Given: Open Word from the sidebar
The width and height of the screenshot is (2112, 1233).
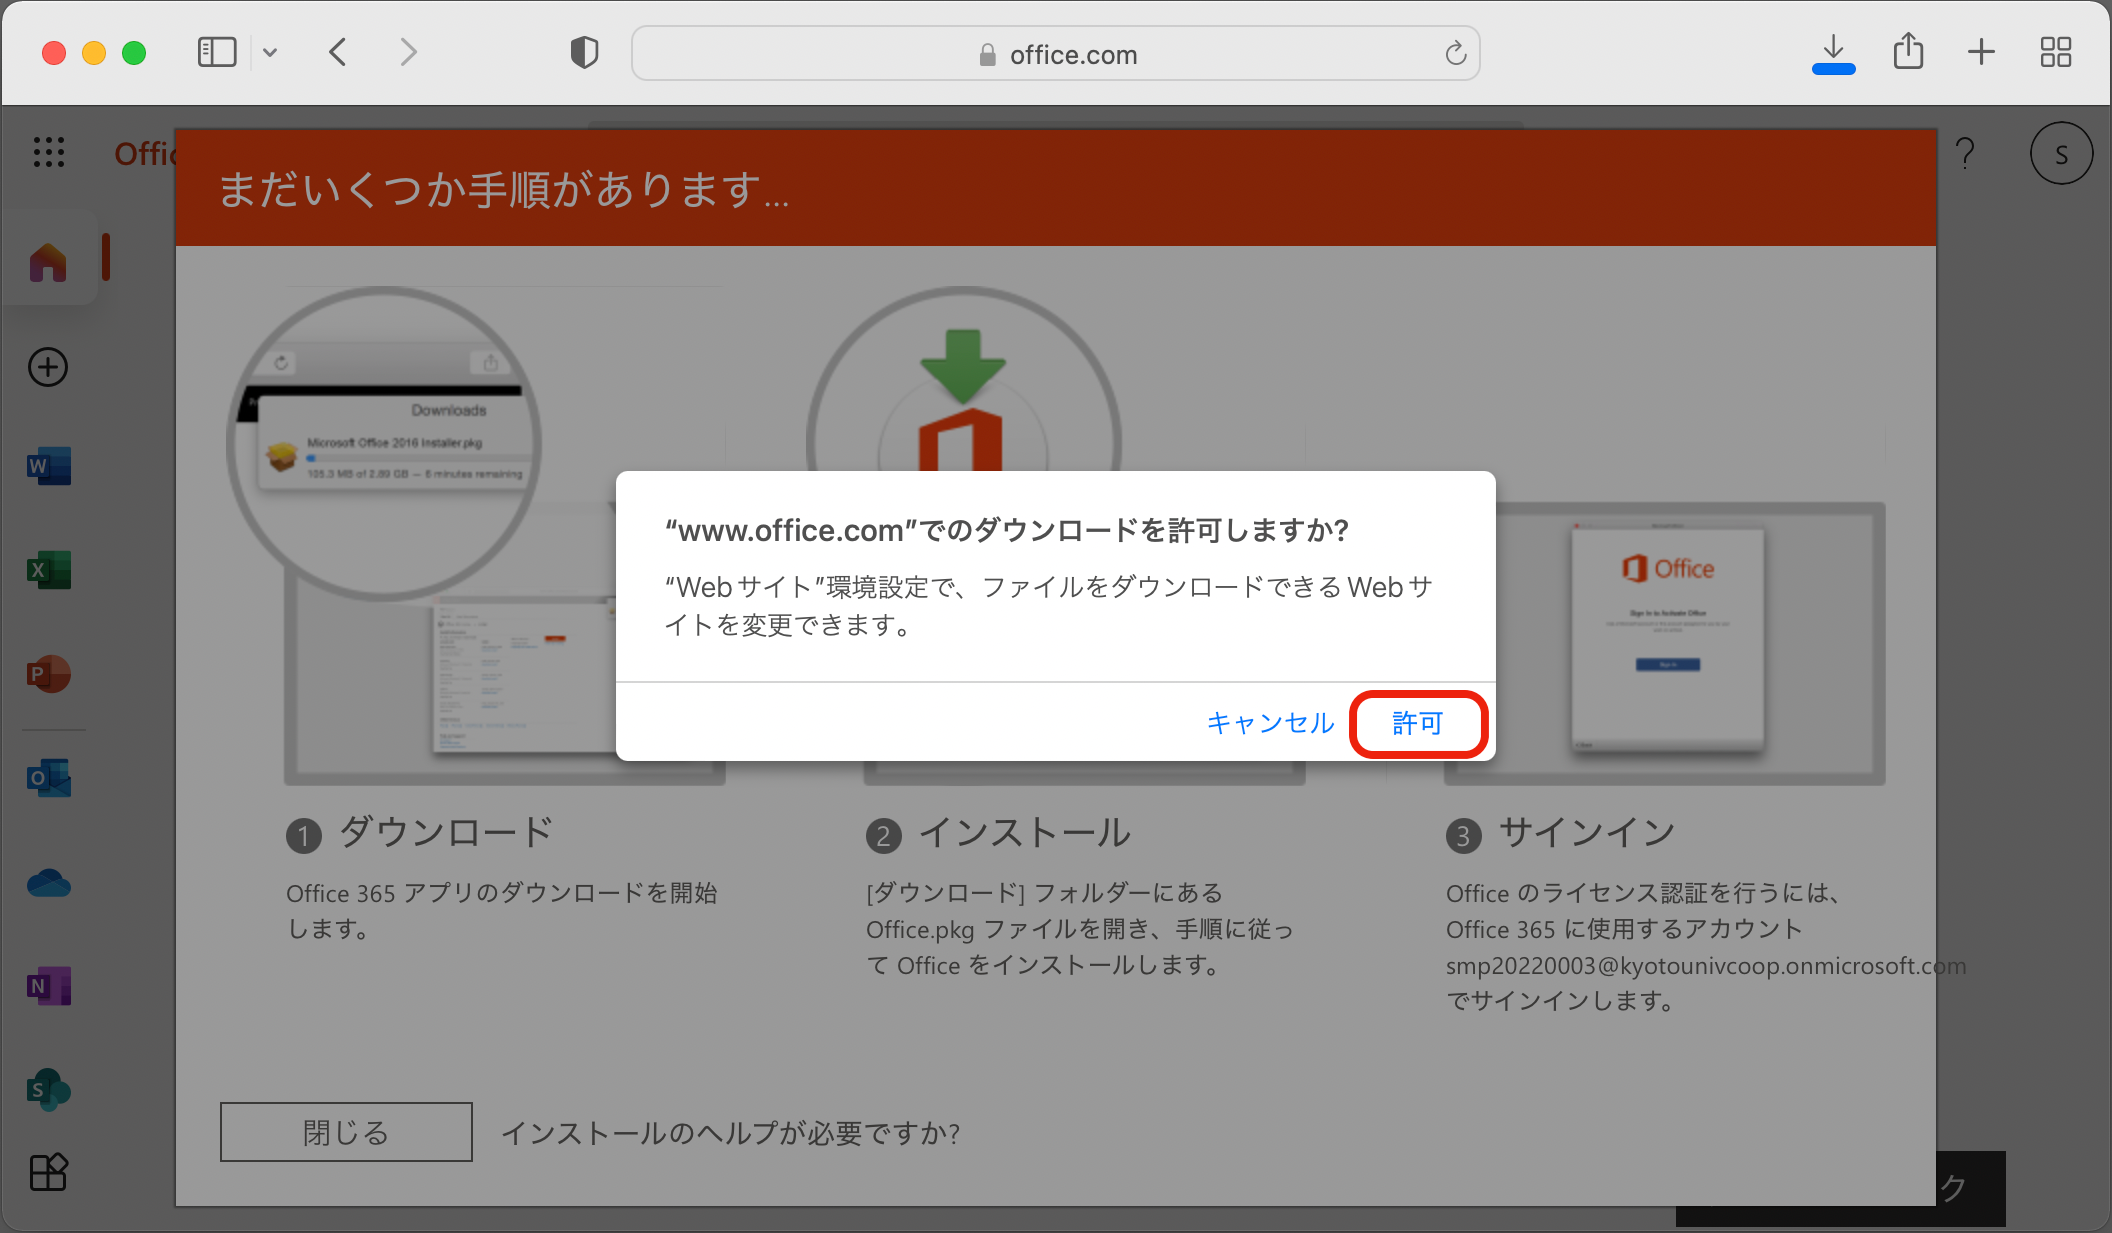Looking at the screenshot, I should (x=48, y=466).
